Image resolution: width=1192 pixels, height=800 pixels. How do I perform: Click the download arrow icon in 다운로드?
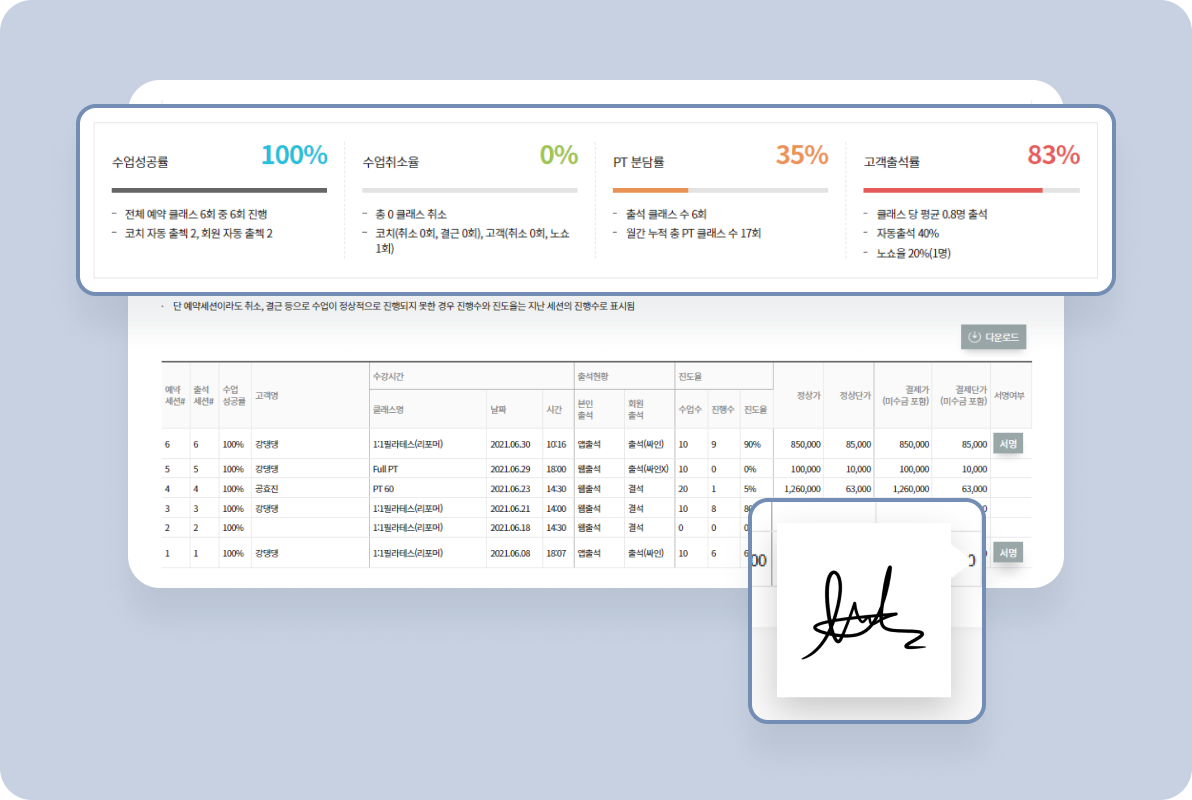tap(975, 337)
